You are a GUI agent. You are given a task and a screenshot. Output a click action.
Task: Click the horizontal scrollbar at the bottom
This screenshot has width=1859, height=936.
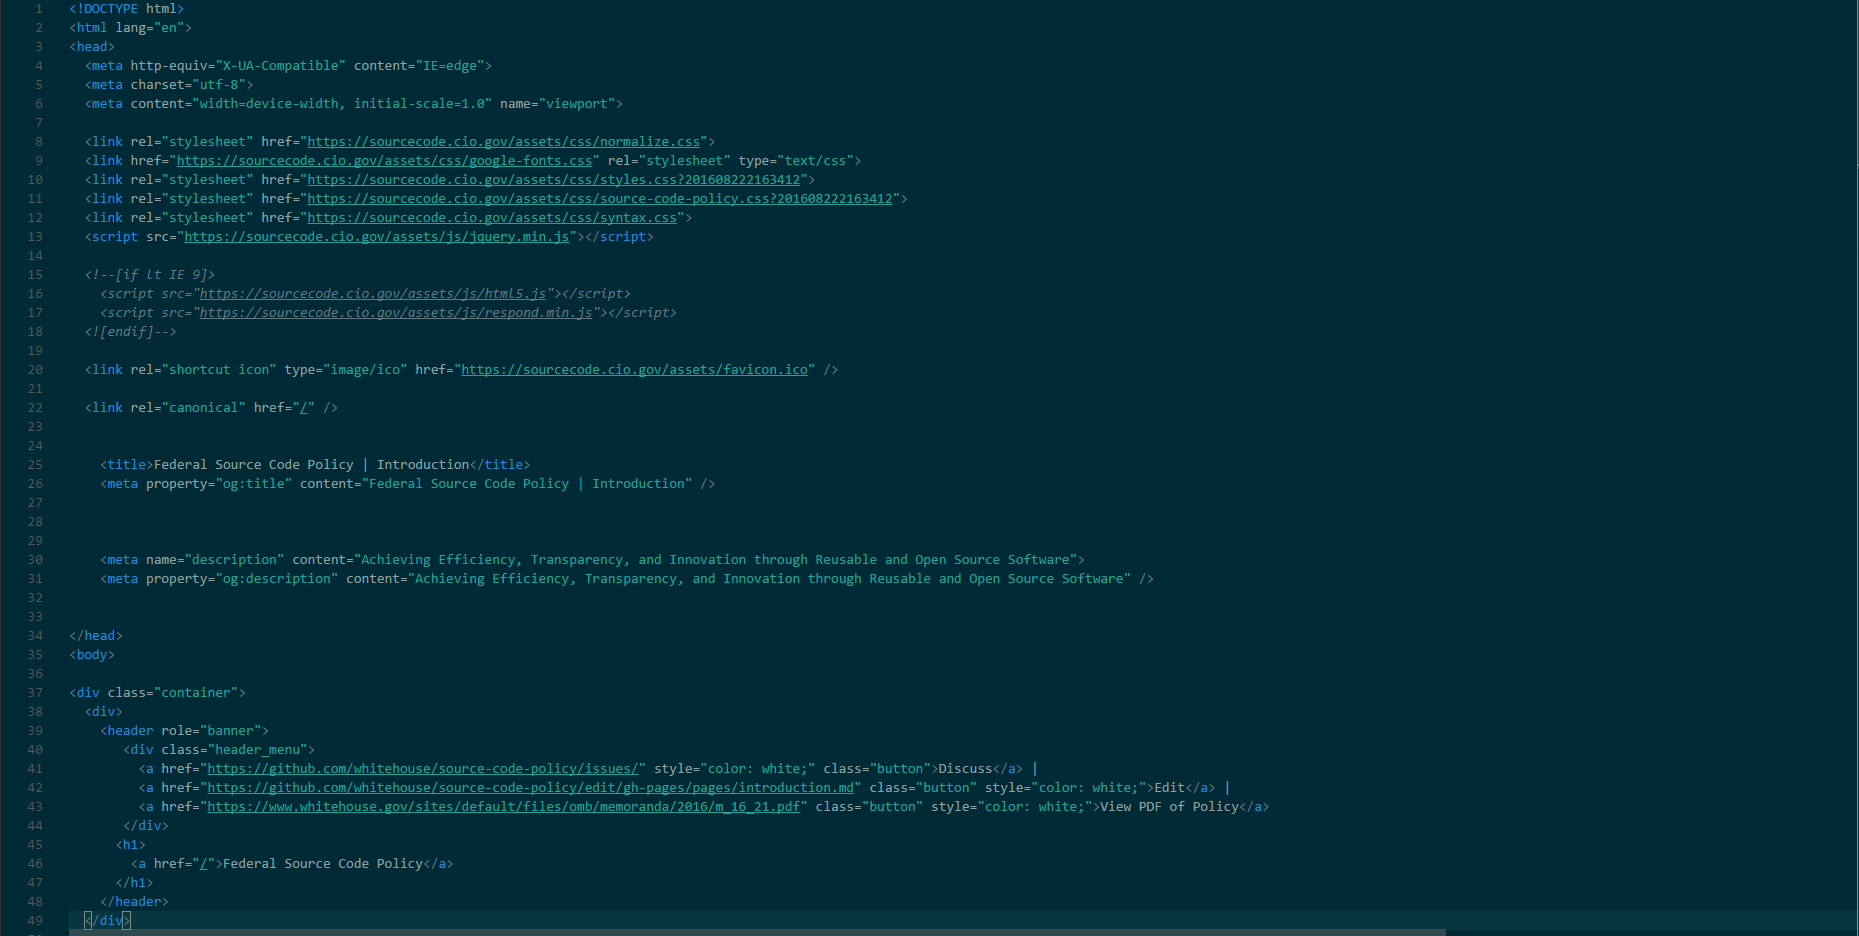[757, 932]
